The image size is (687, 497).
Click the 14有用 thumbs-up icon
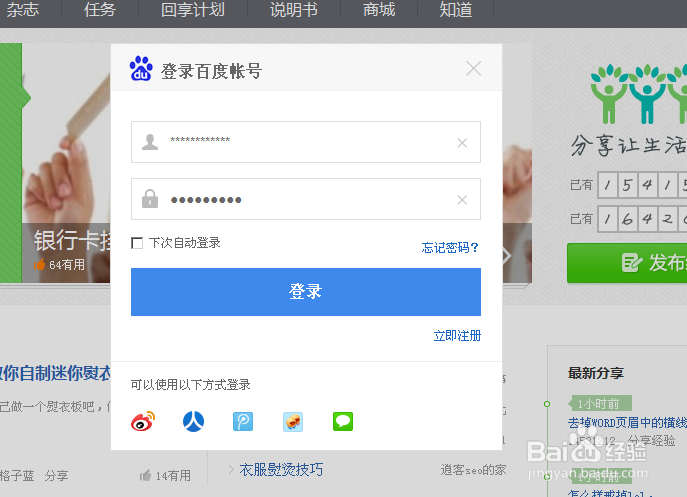coord(145,475)
